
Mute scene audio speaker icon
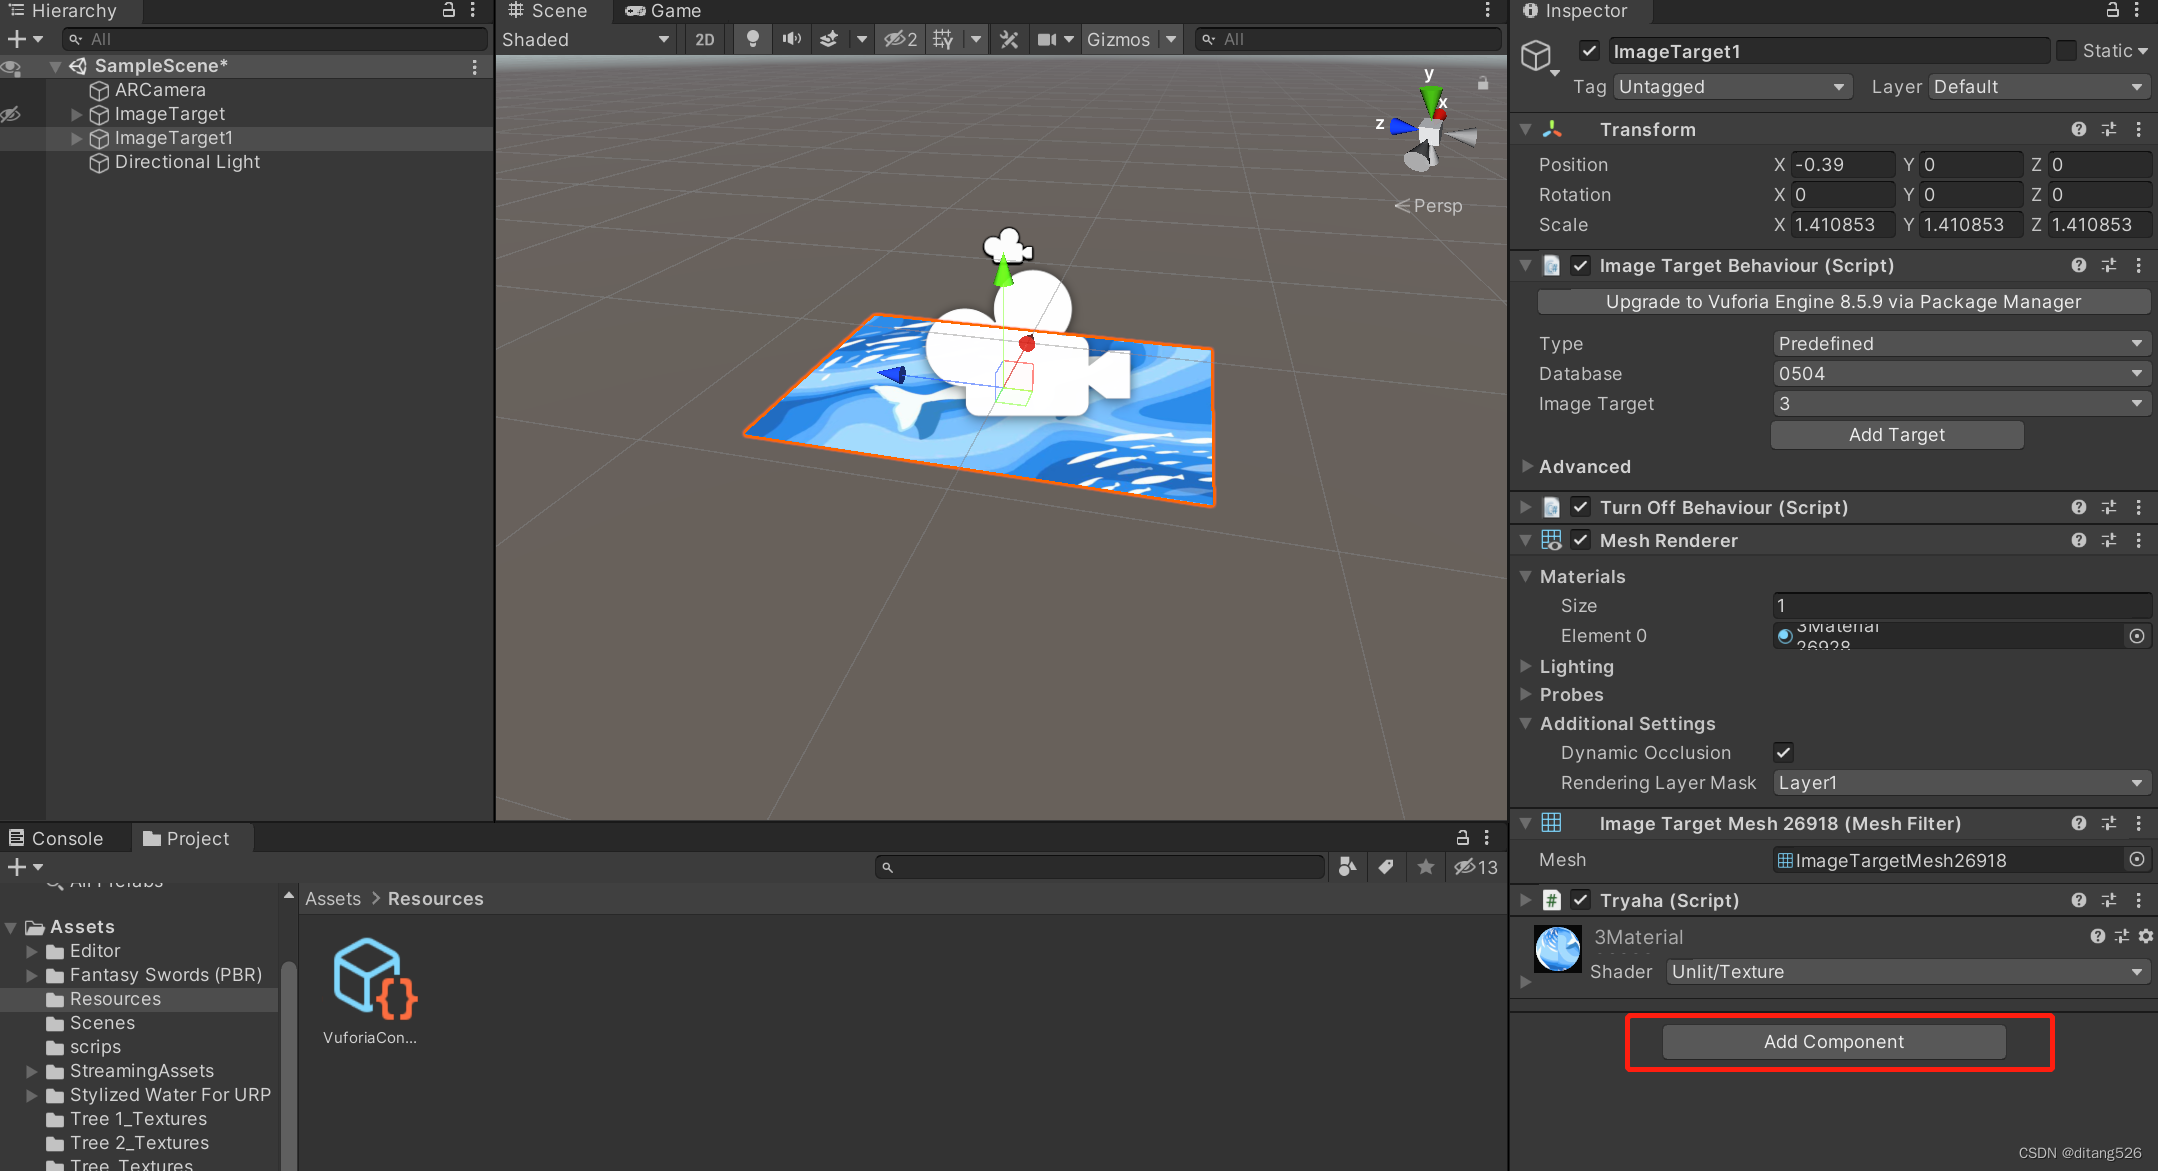[791, 39]
